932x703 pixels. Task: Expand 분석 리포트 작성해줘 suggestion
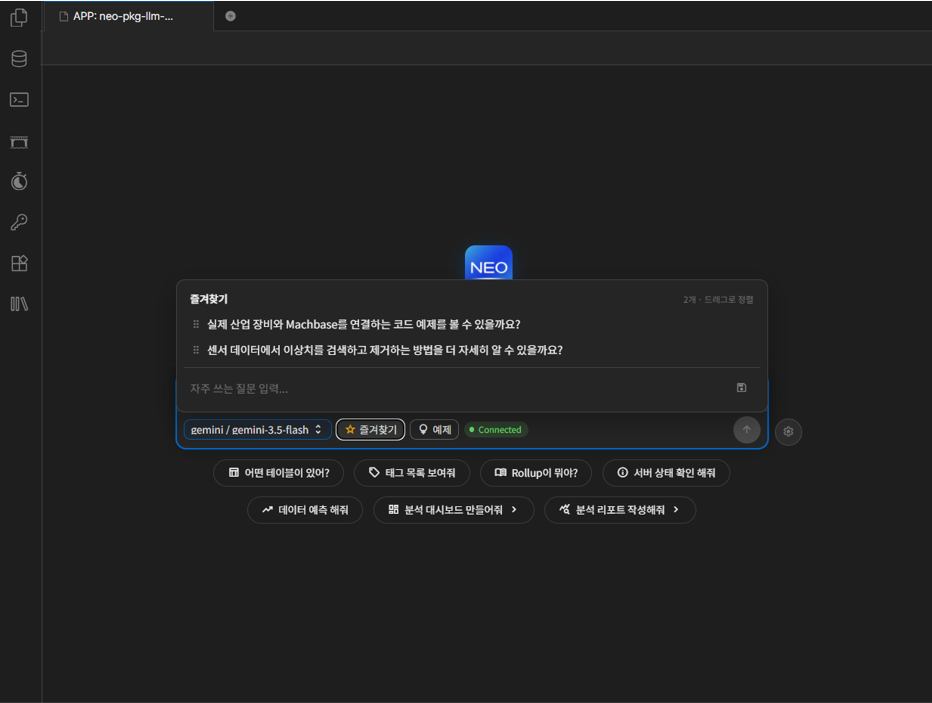(620, 510)
